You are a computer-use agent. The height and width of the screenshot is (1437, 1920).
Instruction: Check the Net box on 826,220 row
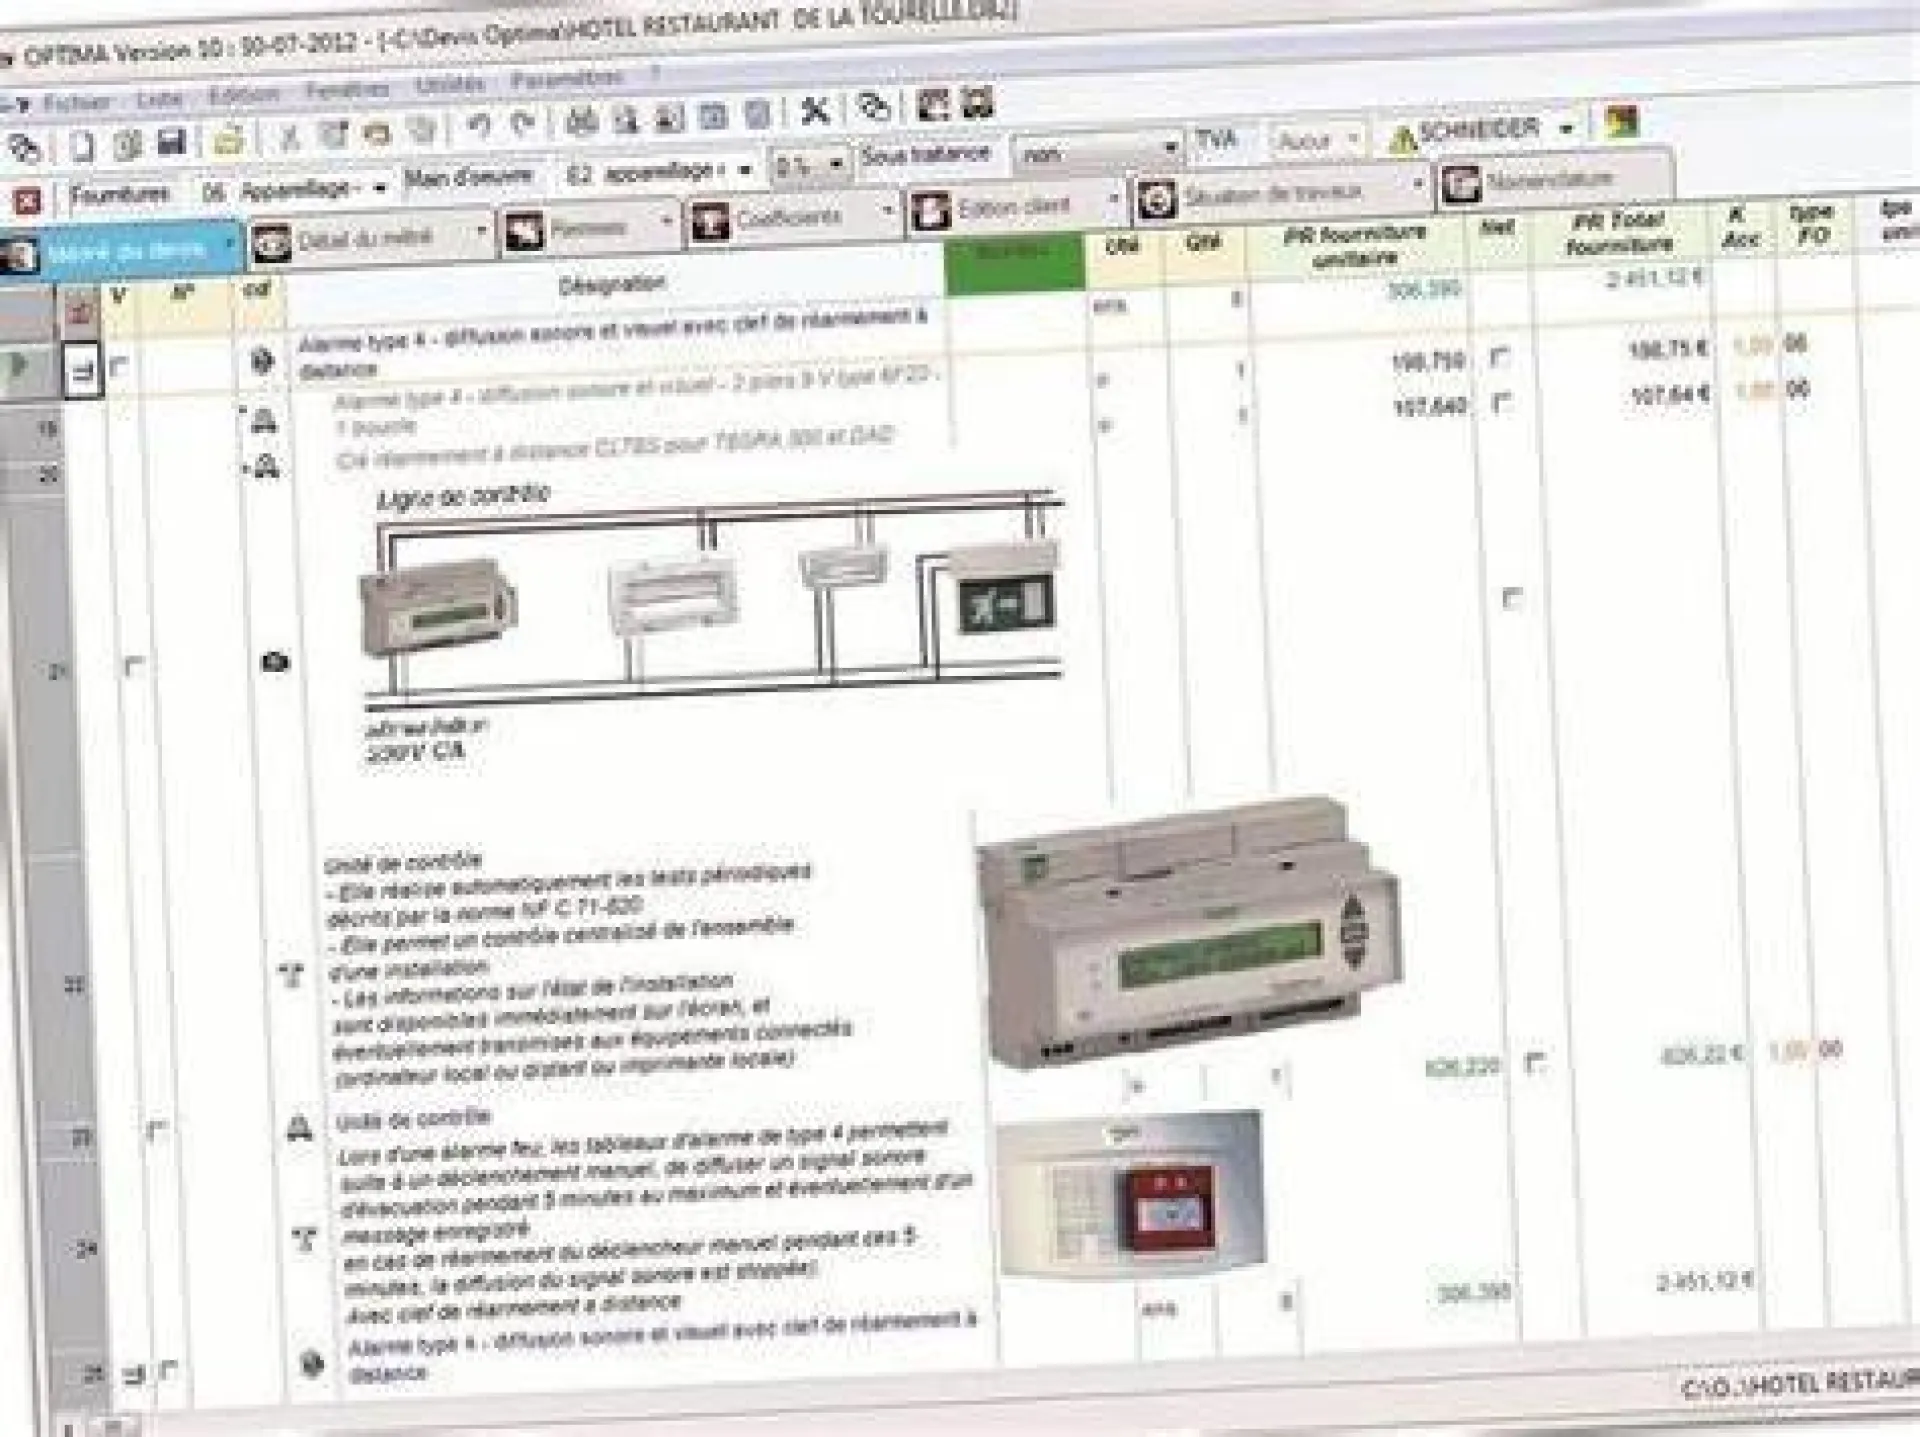[x=1535, y=1062]
